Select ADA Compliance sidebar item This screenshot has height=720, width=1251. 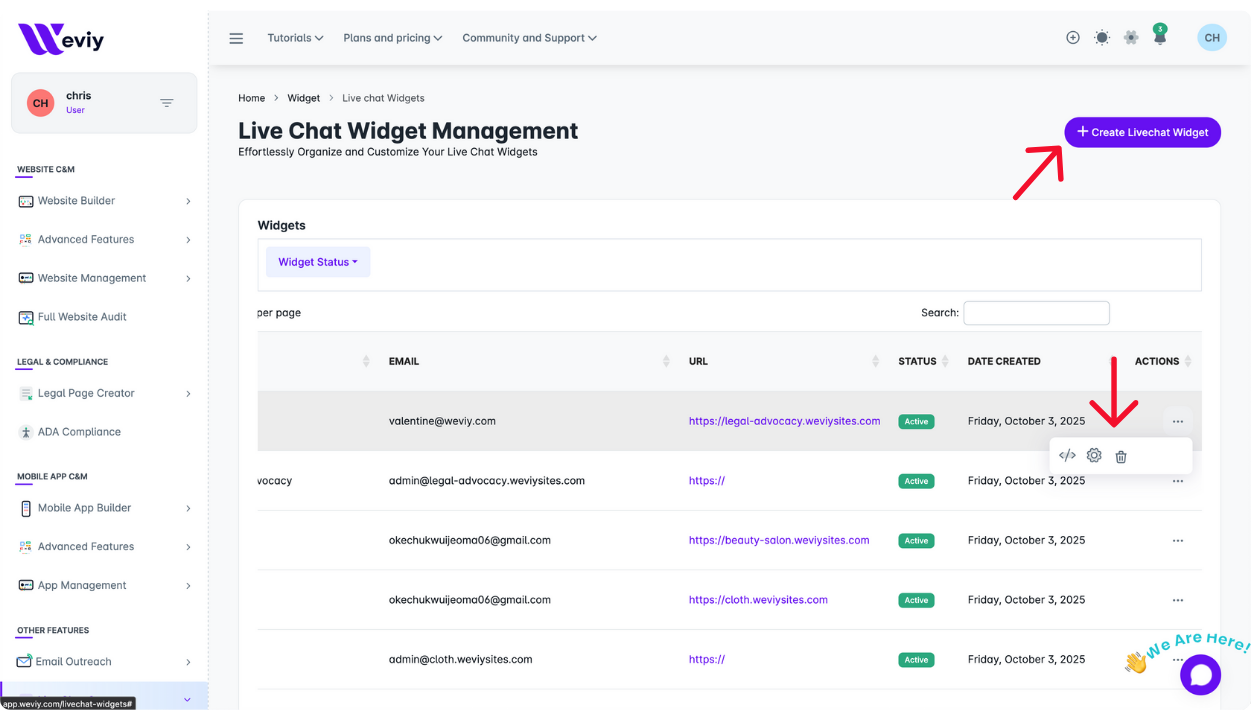tap(79, 432)
